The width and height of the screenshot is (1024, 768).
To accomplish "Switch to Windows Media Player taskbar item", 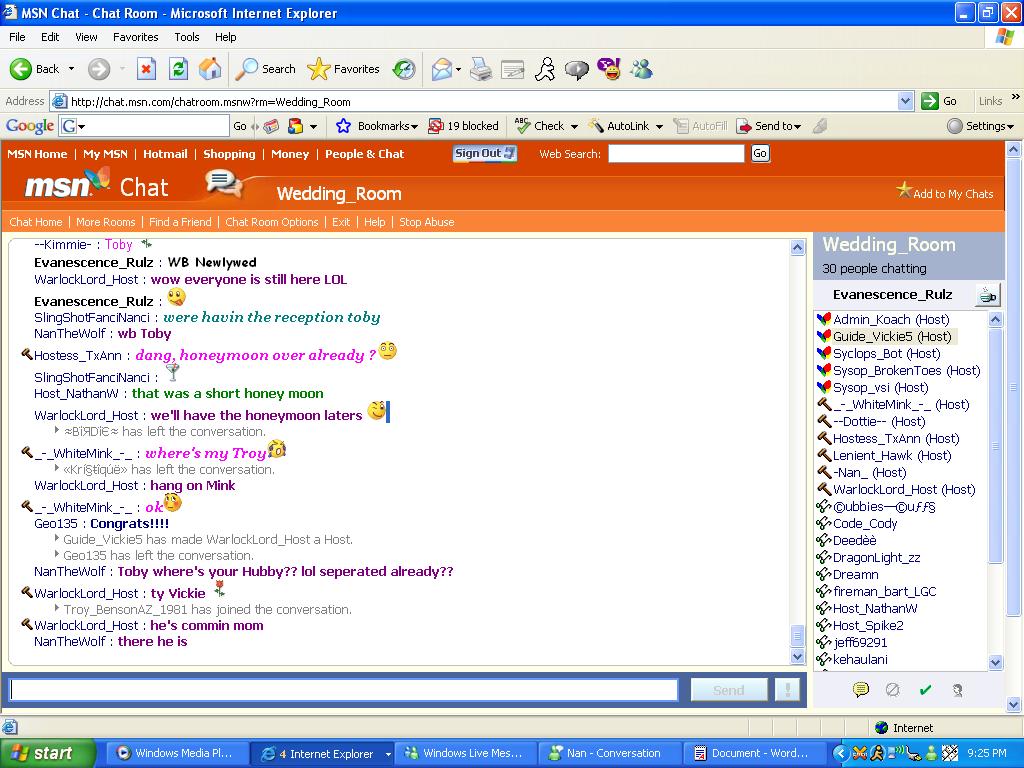I will (177, 753).
